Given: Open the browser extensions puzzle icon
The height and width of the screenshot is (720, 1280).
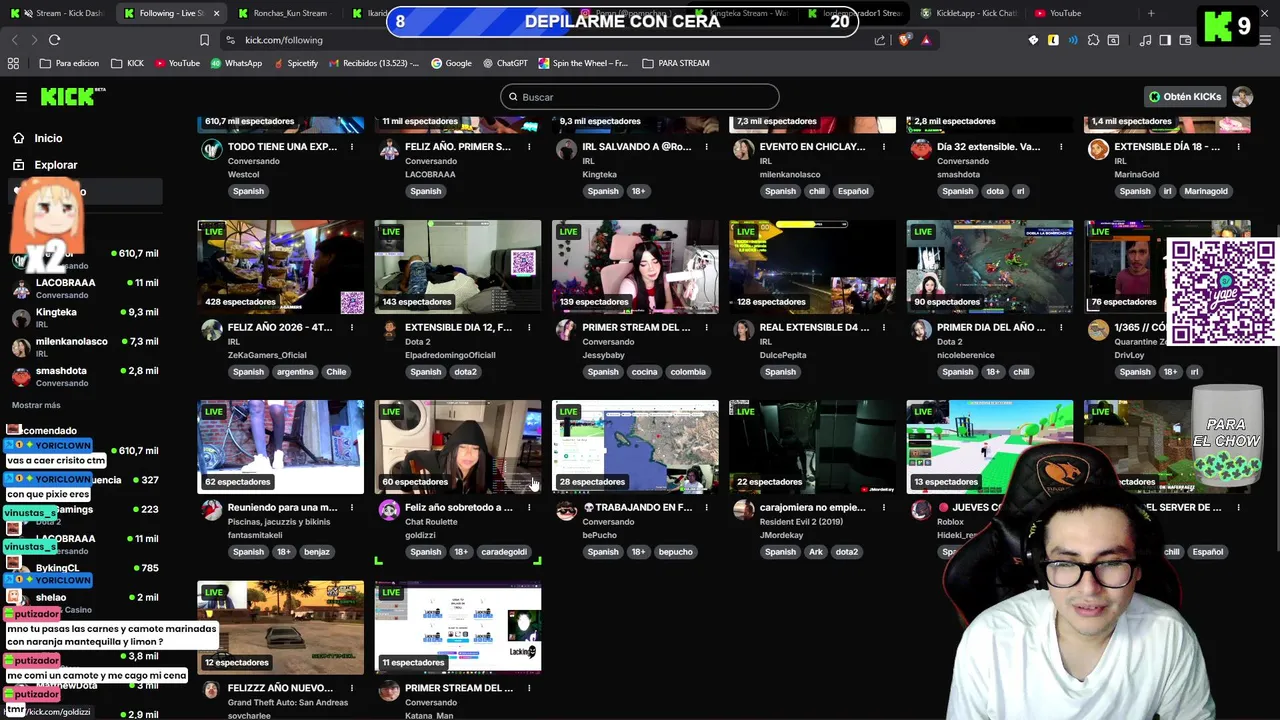Looking at the screenshot, I should [x=1093, y=40].
